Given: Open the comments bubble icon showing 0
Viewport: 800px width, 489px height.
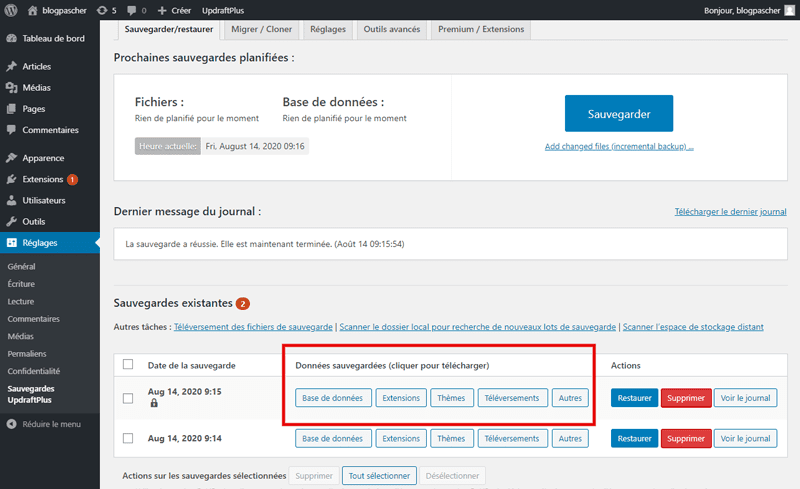Looking at the screenshot, I should coord(132,10).
